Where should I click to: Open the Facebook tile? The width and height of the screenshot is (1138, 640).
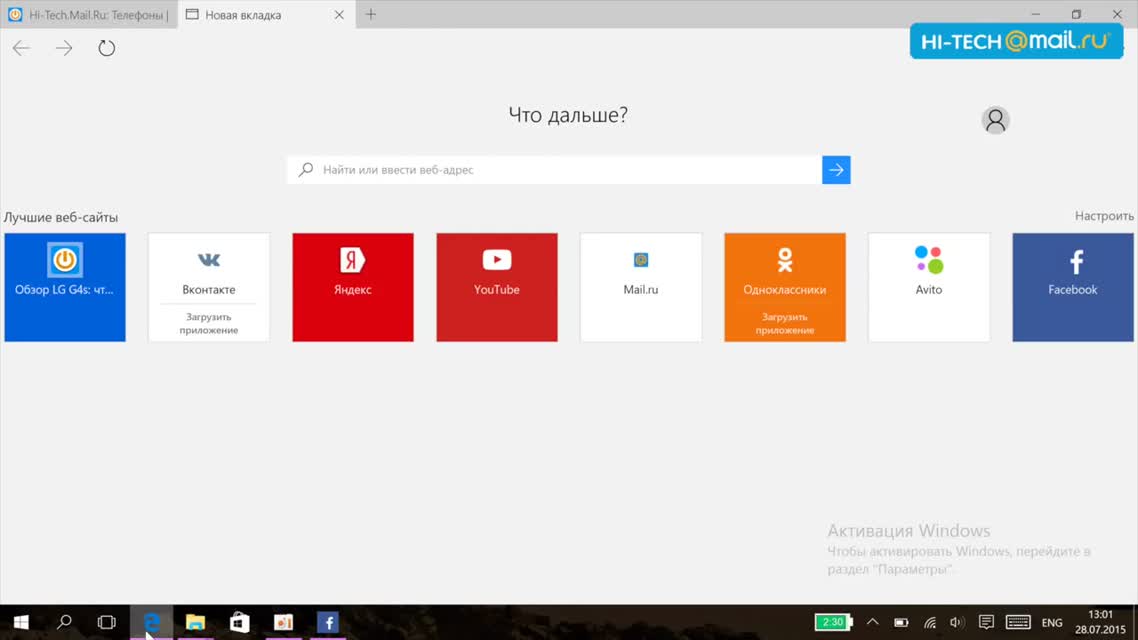pyautogui.click(x=1073, y=287)
